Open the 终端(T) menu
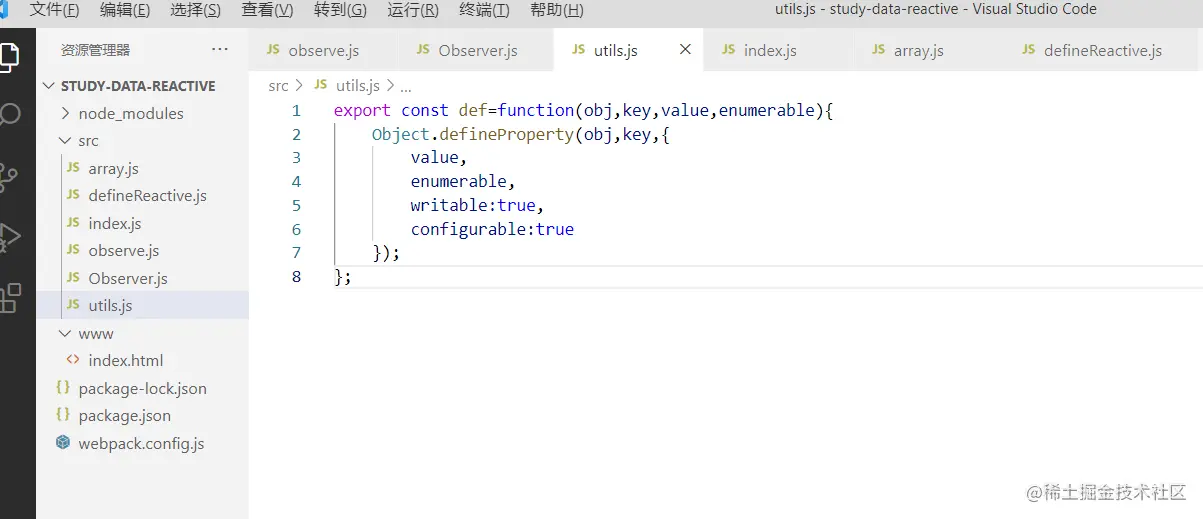The height and width of the screenshot is (519, 1203). click(x=484, y=10)
